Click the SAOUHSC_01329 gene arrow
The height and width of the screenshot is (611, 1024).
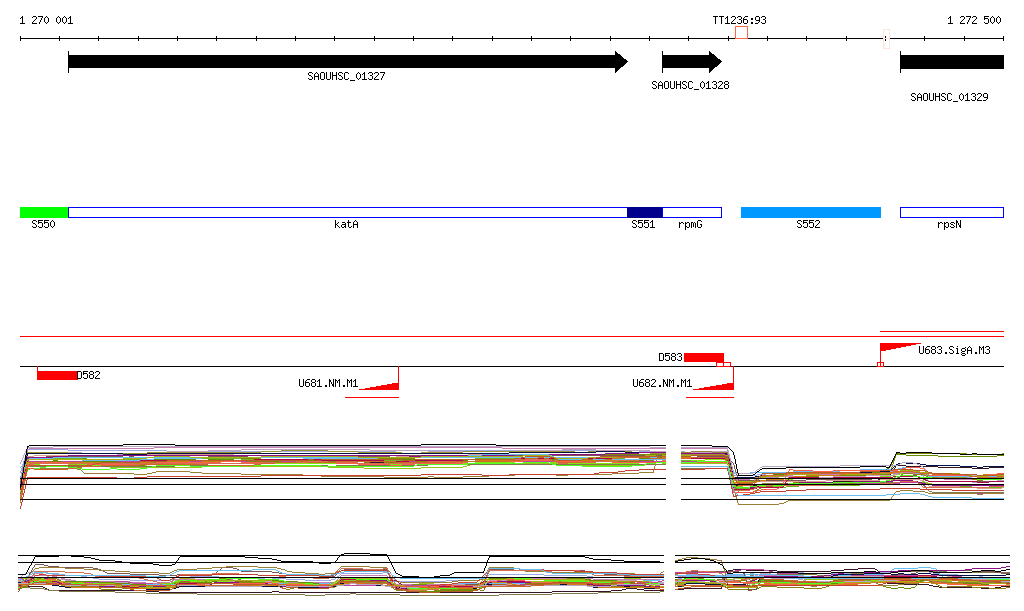(952, 62)
